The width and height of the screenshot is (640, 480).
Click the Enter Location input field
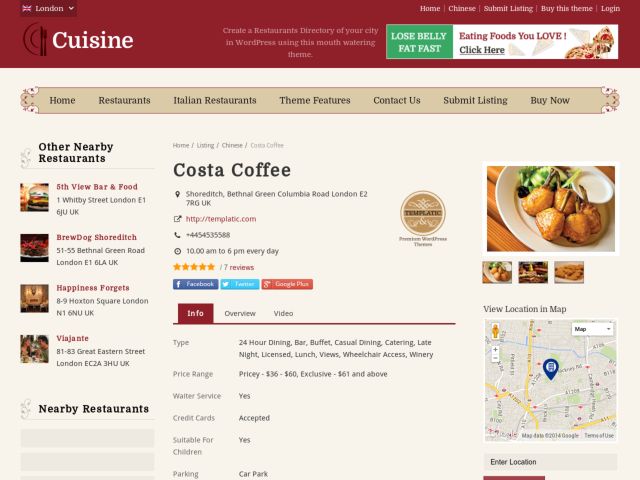tap(551, 462)
